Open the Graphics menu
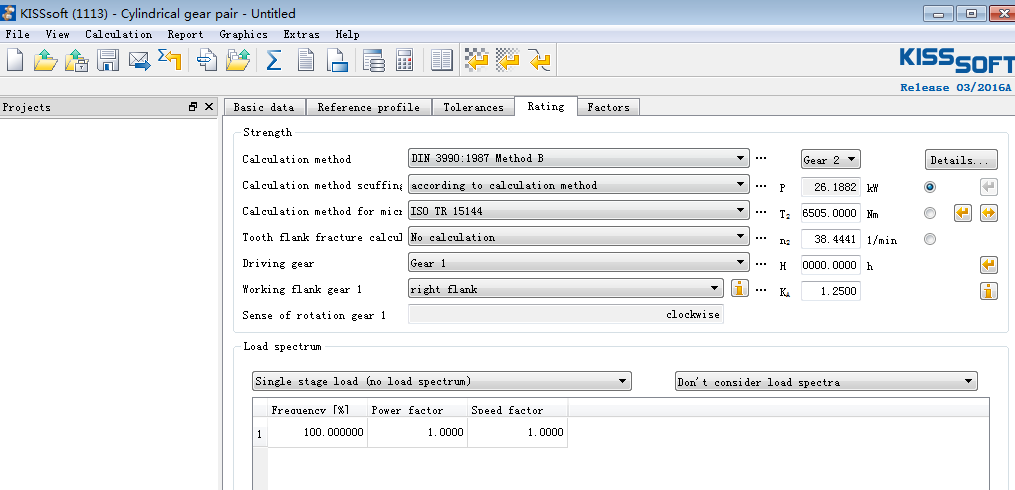 pos(243,34)
